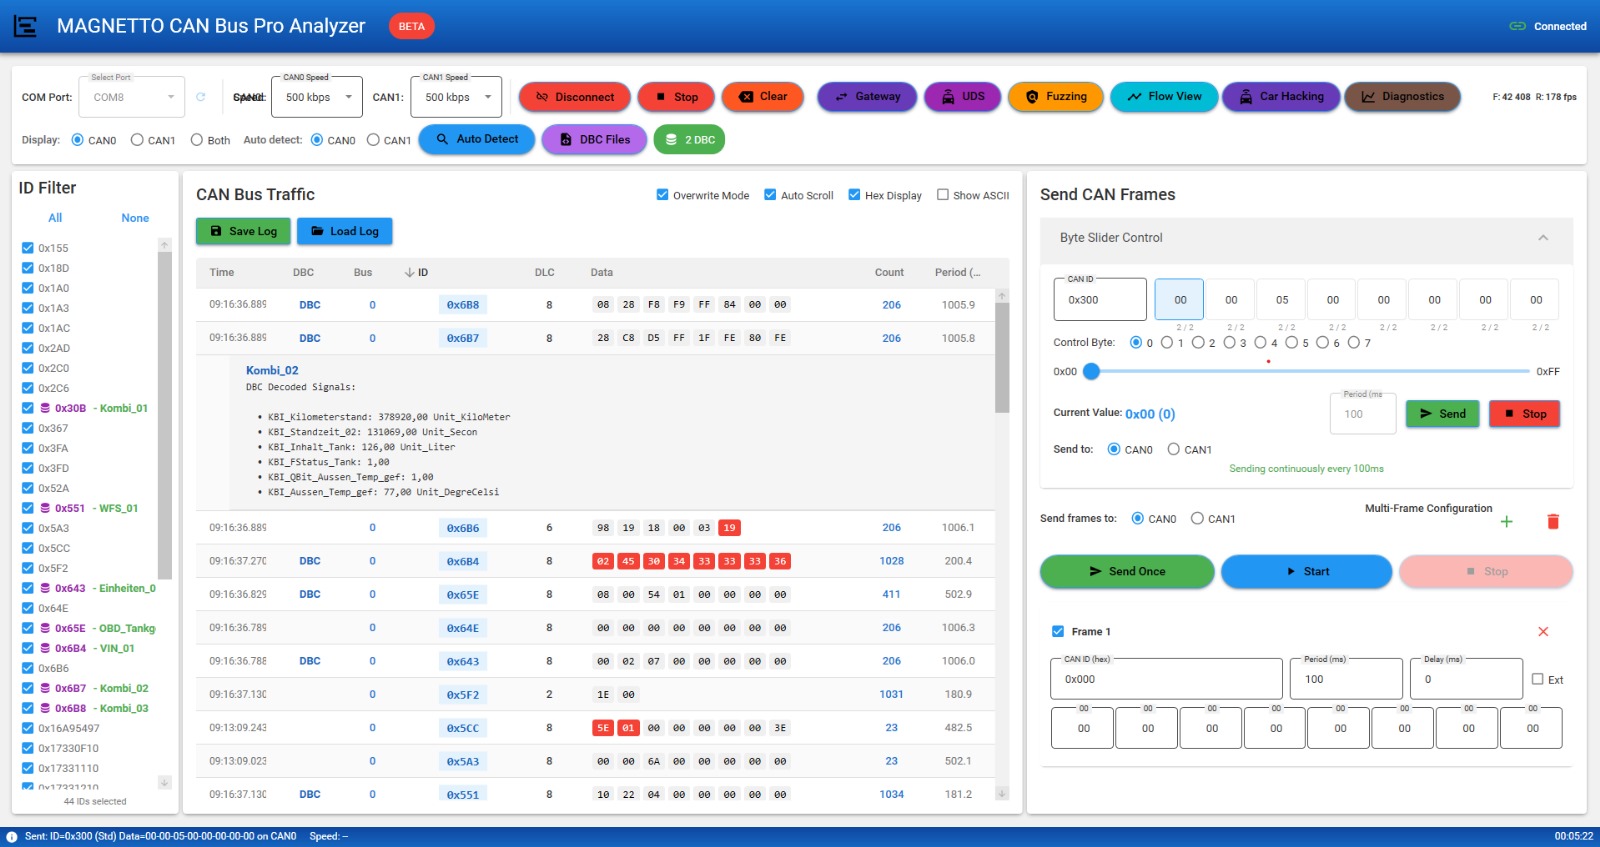
Task: Open the Fuzzing tool
Action: 1055,97
